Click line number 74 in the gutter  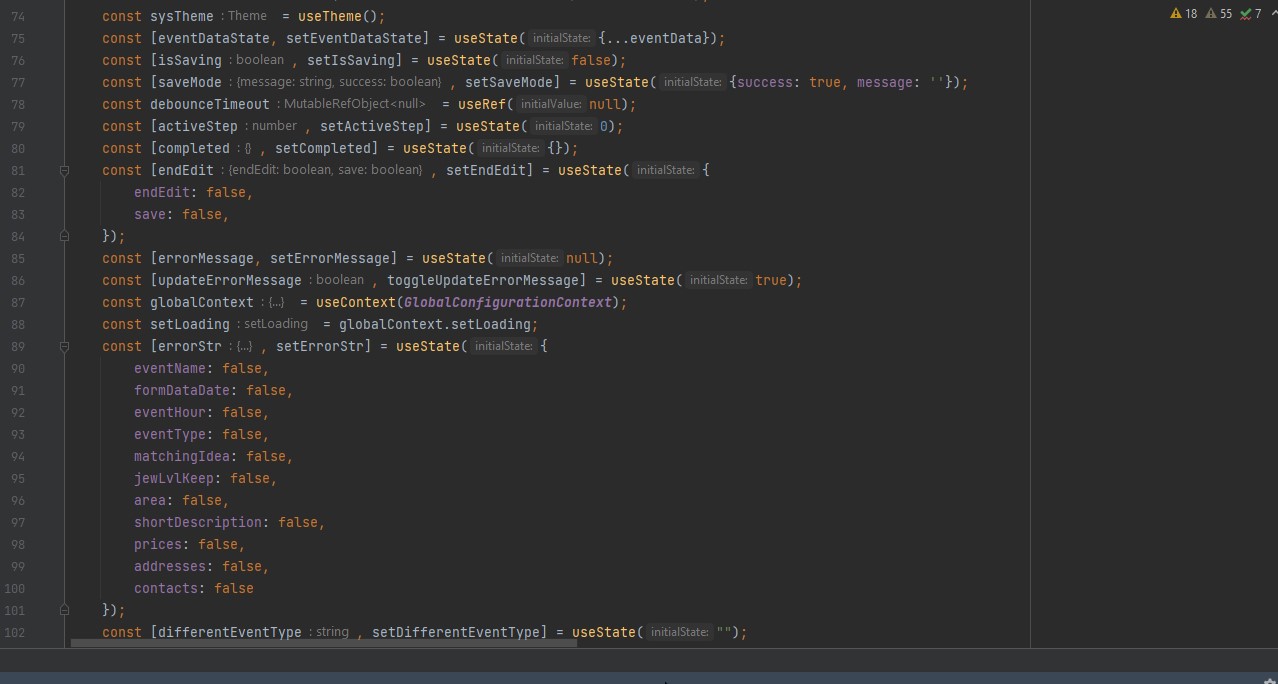[18, 16]
